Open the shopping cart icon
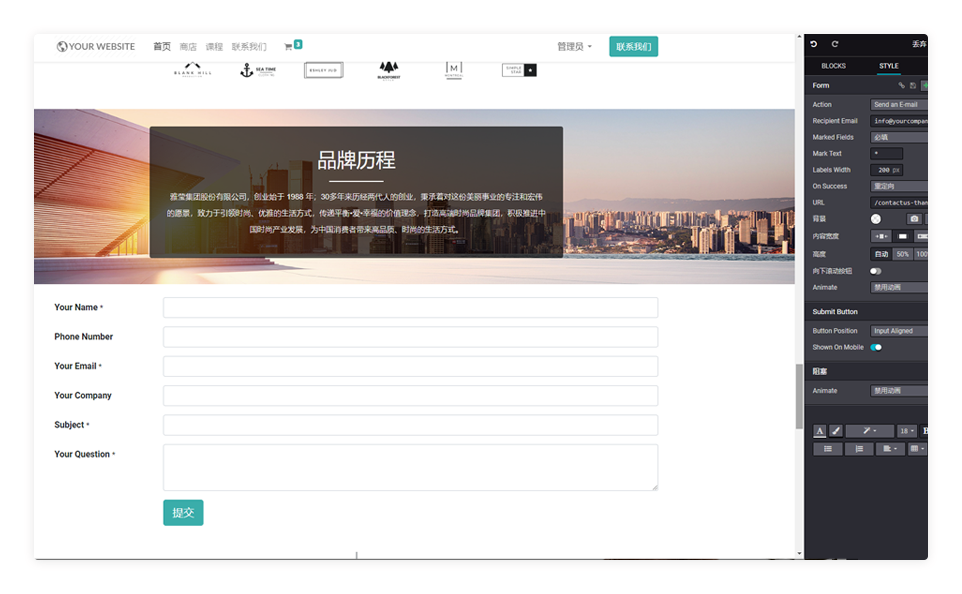Screen dimensions: 962x594 289,47
